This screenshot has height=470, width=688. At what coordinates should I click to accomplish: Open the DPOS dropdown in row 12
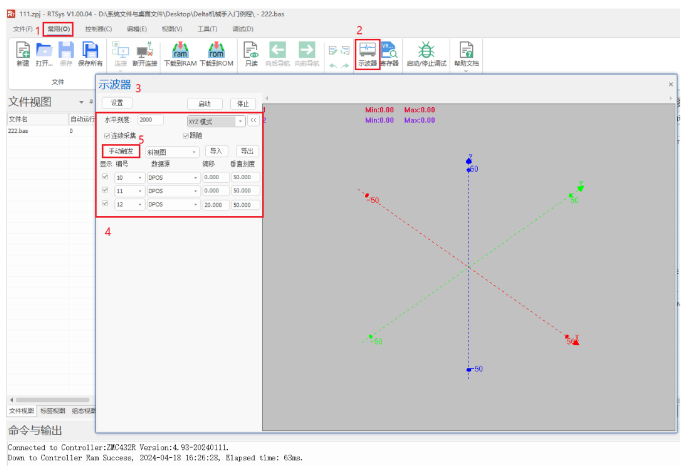point(173,205)
